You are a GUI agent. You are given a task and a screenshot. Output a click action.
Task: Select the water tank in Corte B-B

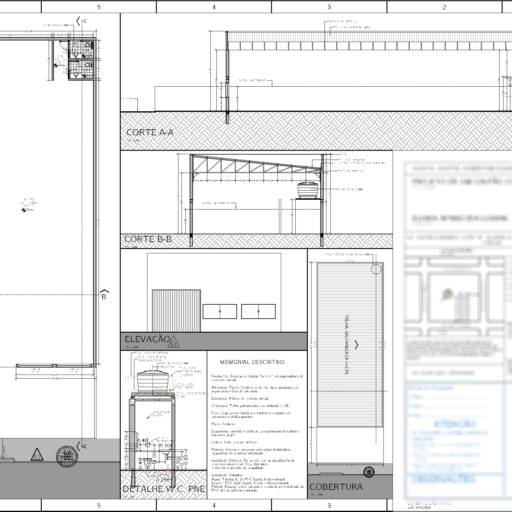(x=307, y=190)
